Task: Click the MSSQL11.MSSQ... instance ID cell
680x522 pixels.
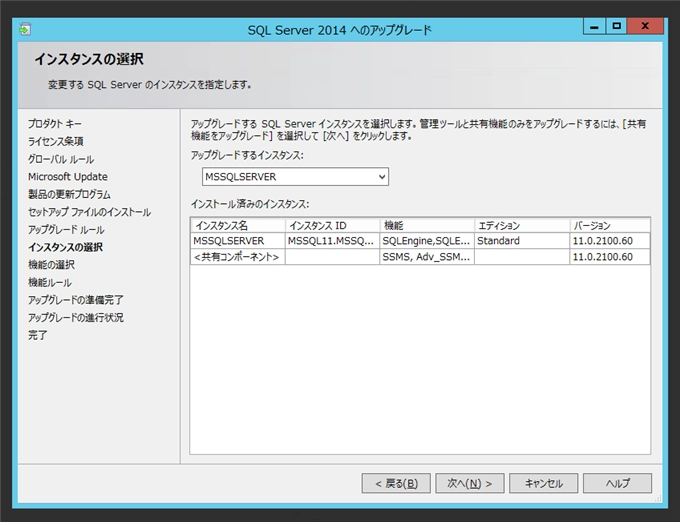Action: coord(332,241)
